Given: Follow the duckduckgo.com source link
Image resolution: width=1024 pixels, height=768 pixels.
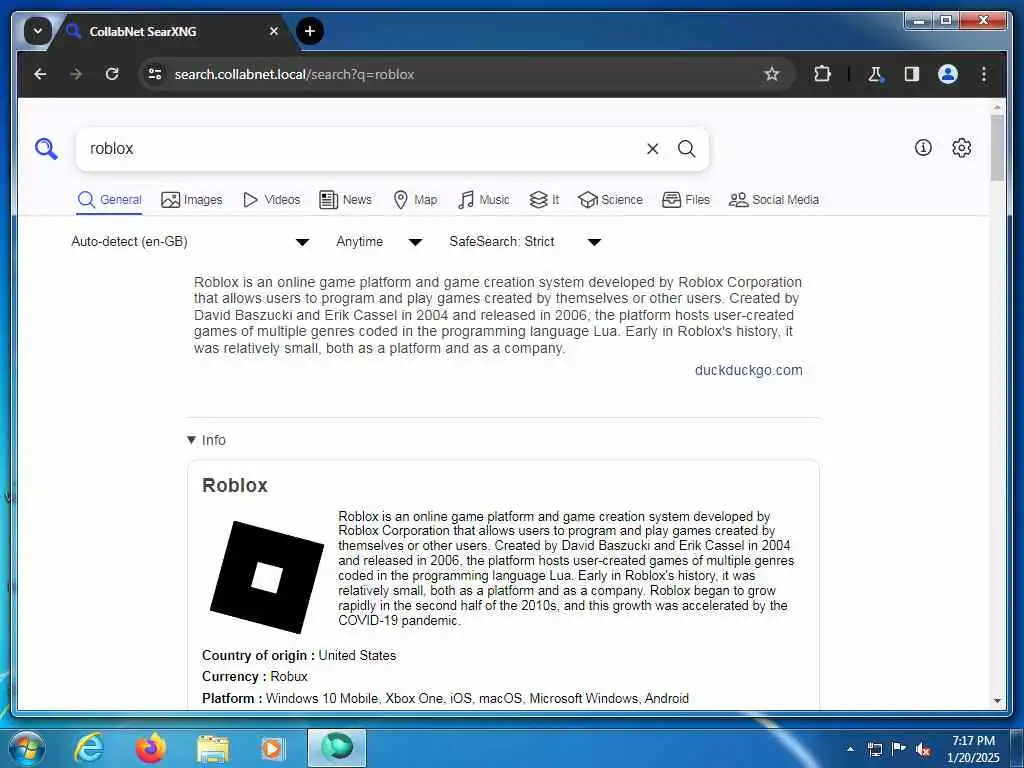Looking at the screenshot, I should pyautogui.click(x=748, y=370).
